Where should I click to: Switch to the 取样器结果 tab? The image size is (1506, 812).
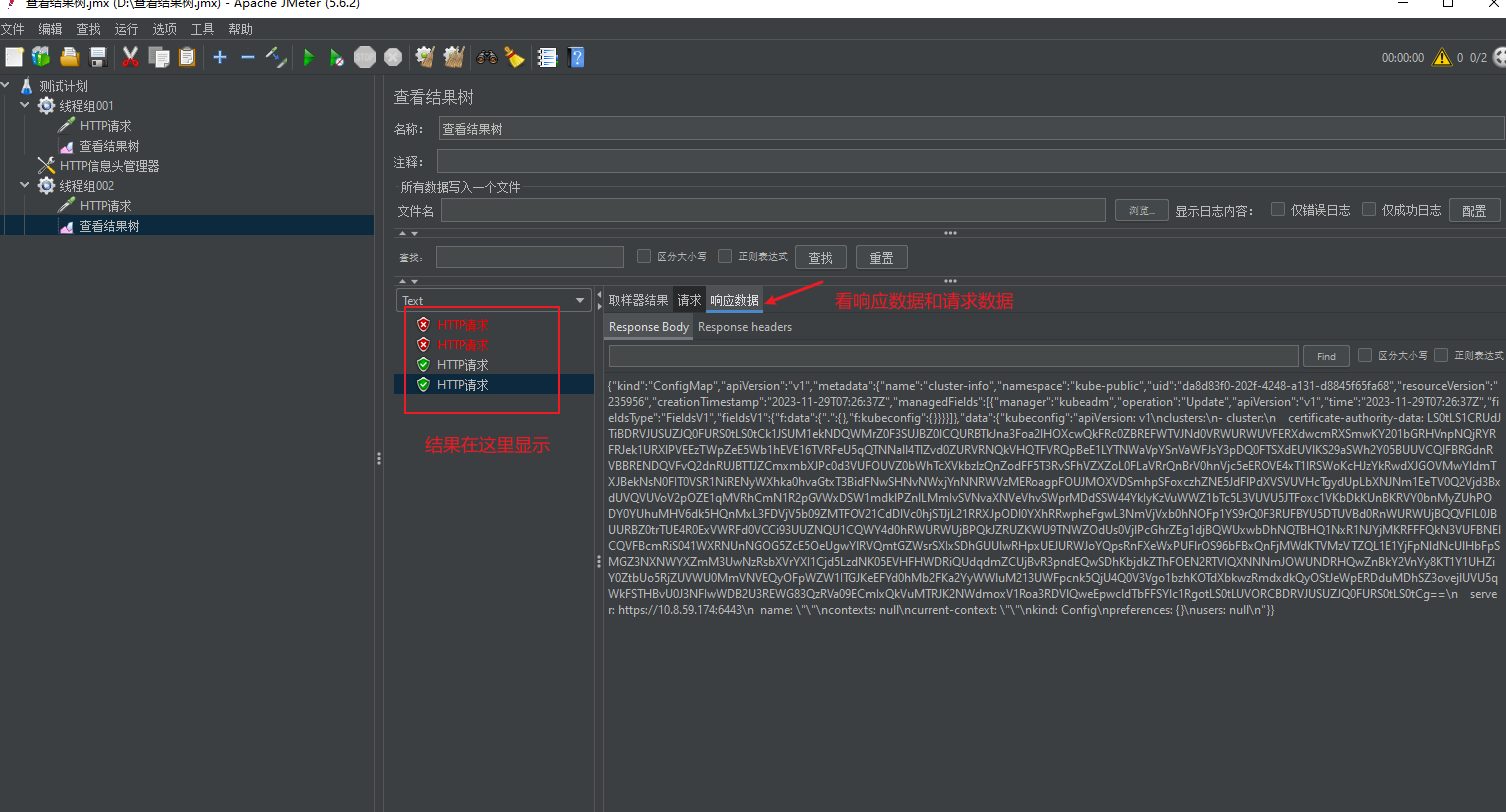[638, 300]
